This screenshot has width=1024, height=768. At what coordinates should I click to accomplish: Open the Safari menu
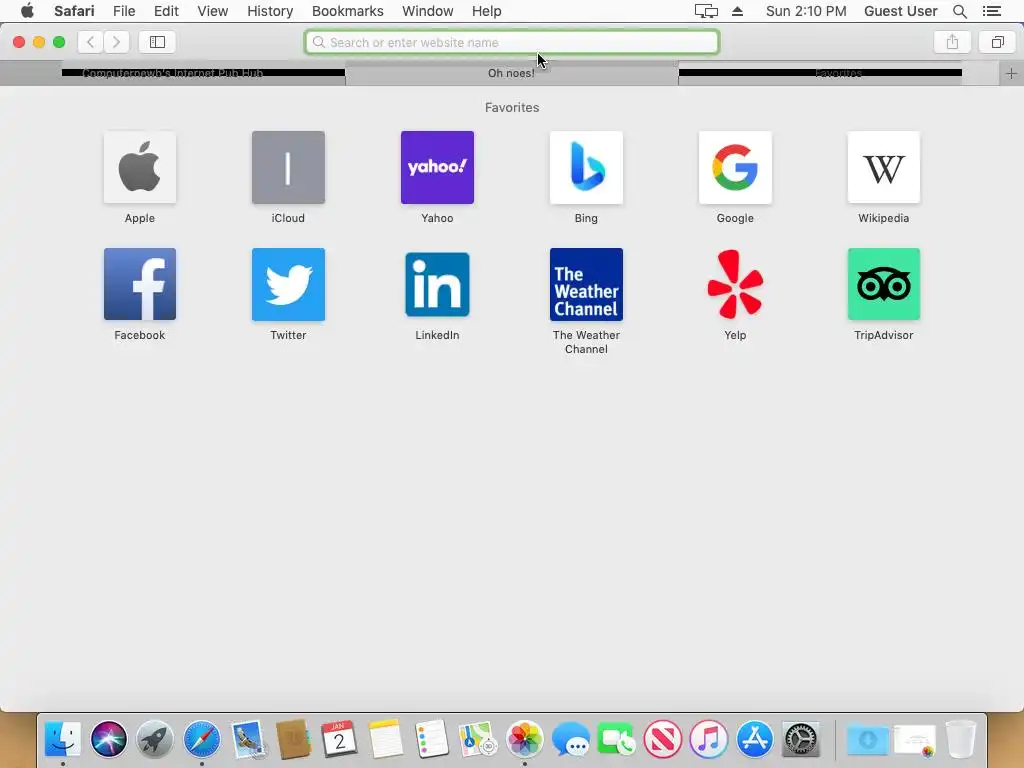(x=74, y=11)
